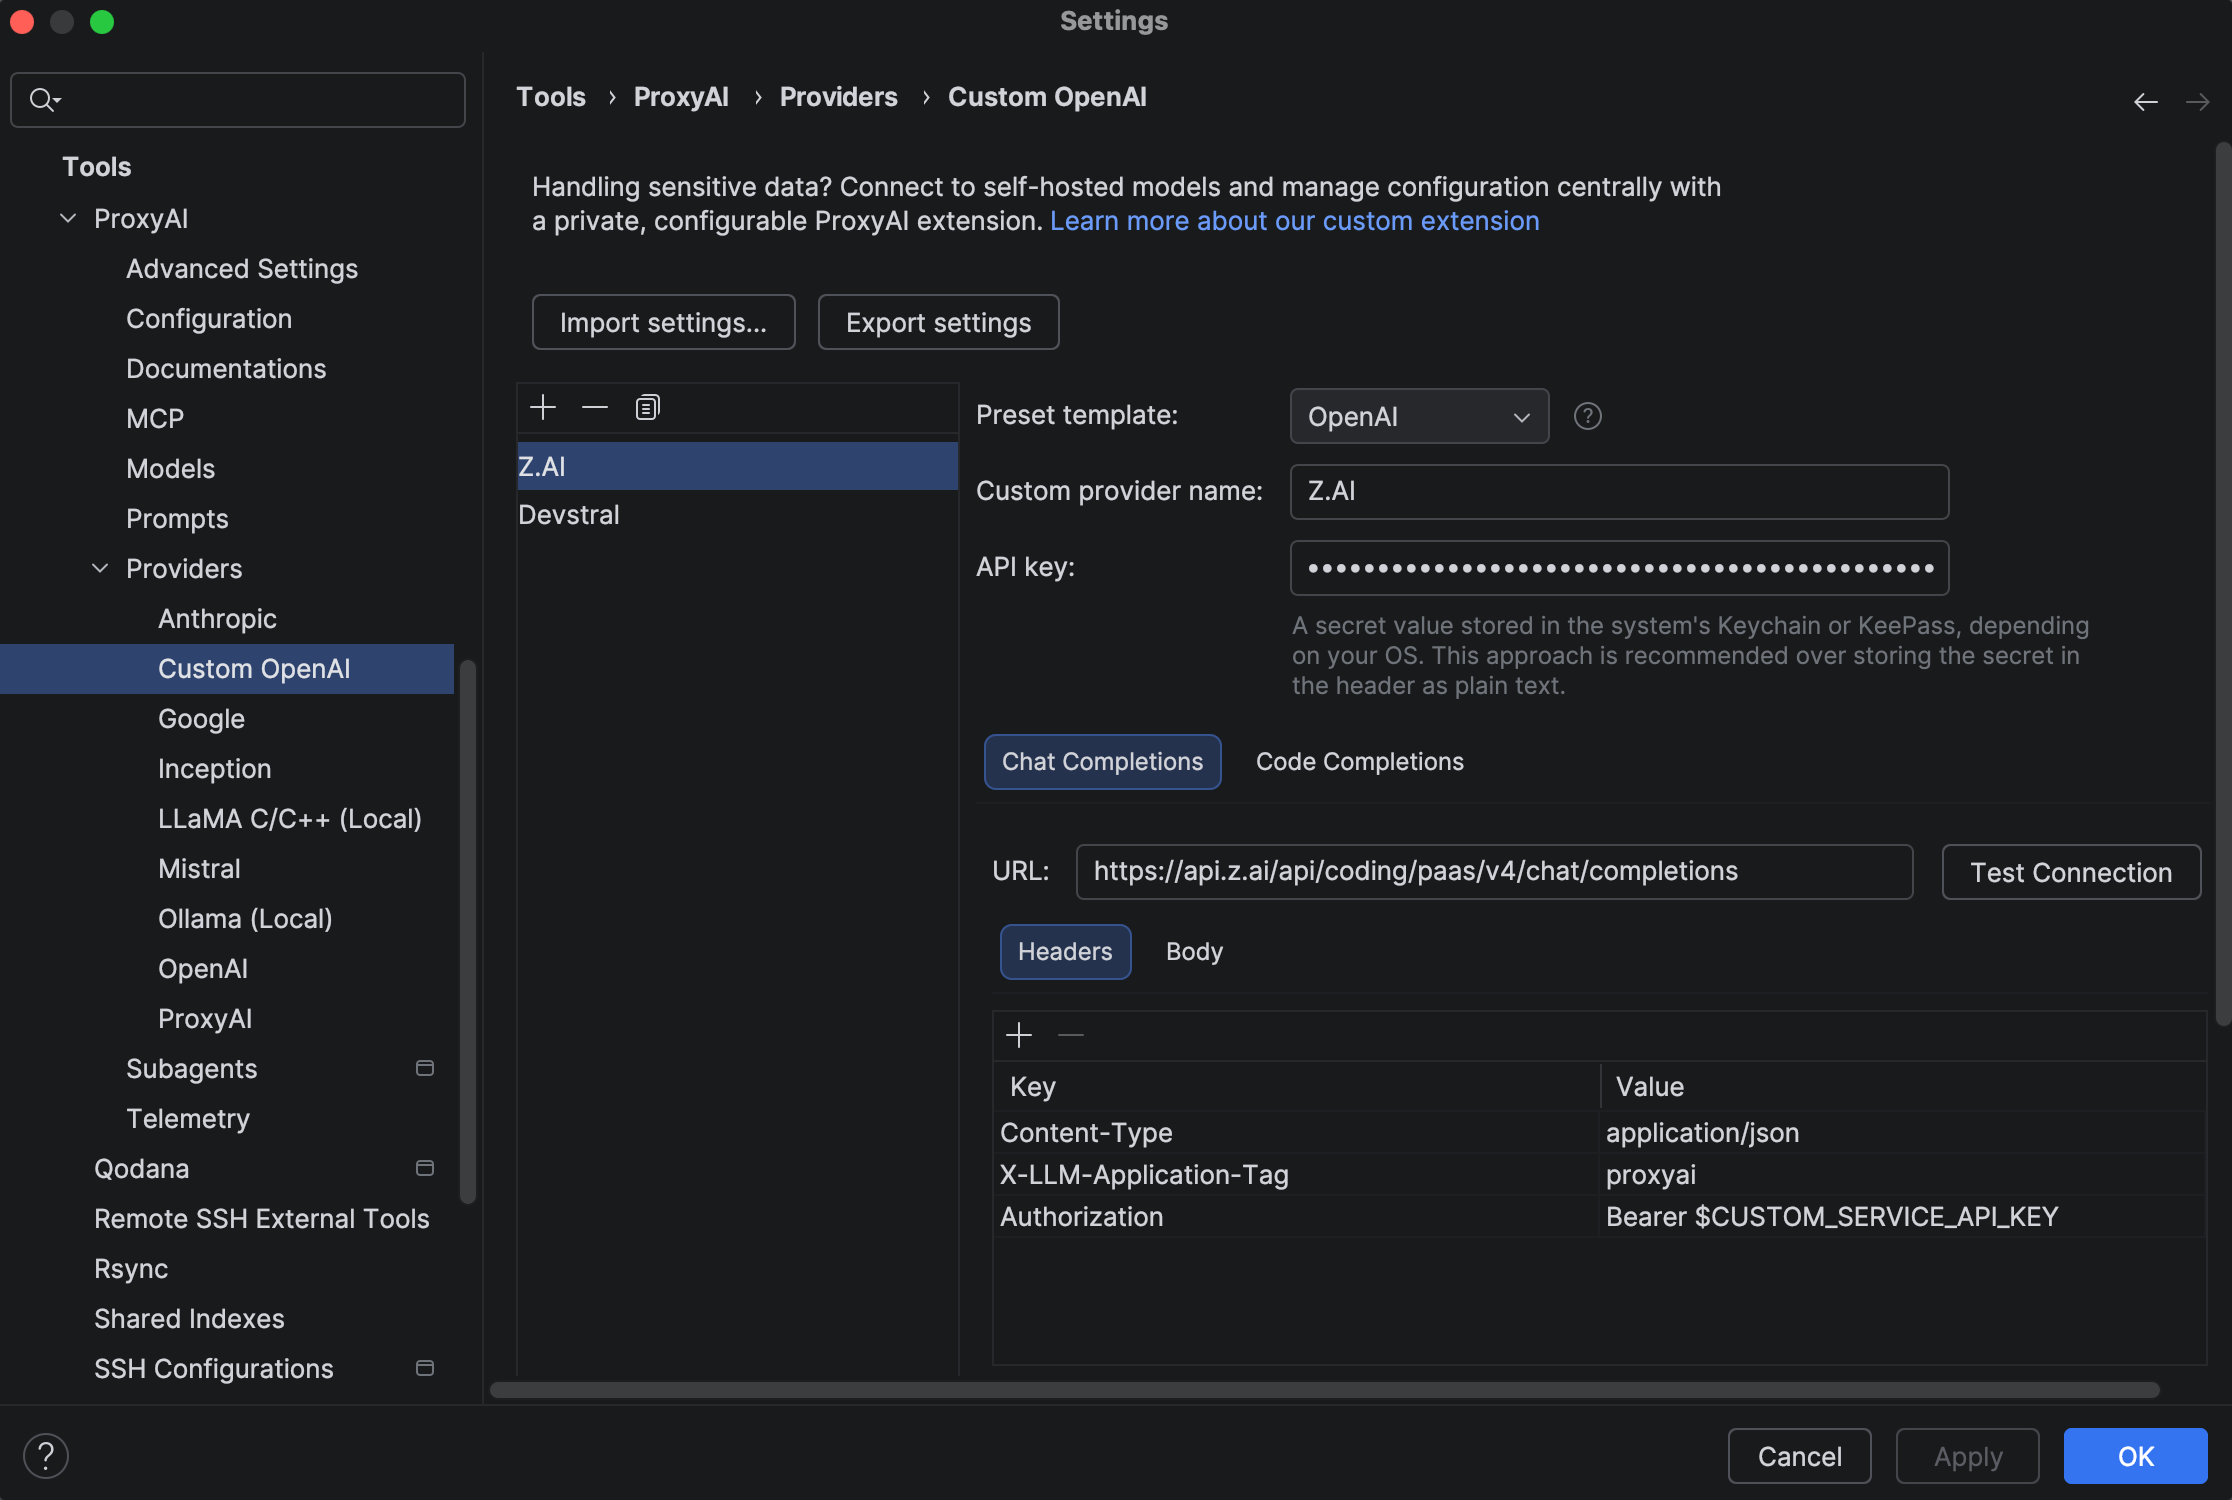The height and width of the screenshot is (1500, 2232).
Task: Click the search magnifier icon
Action: pyautogui.click(x=42, y=99)
